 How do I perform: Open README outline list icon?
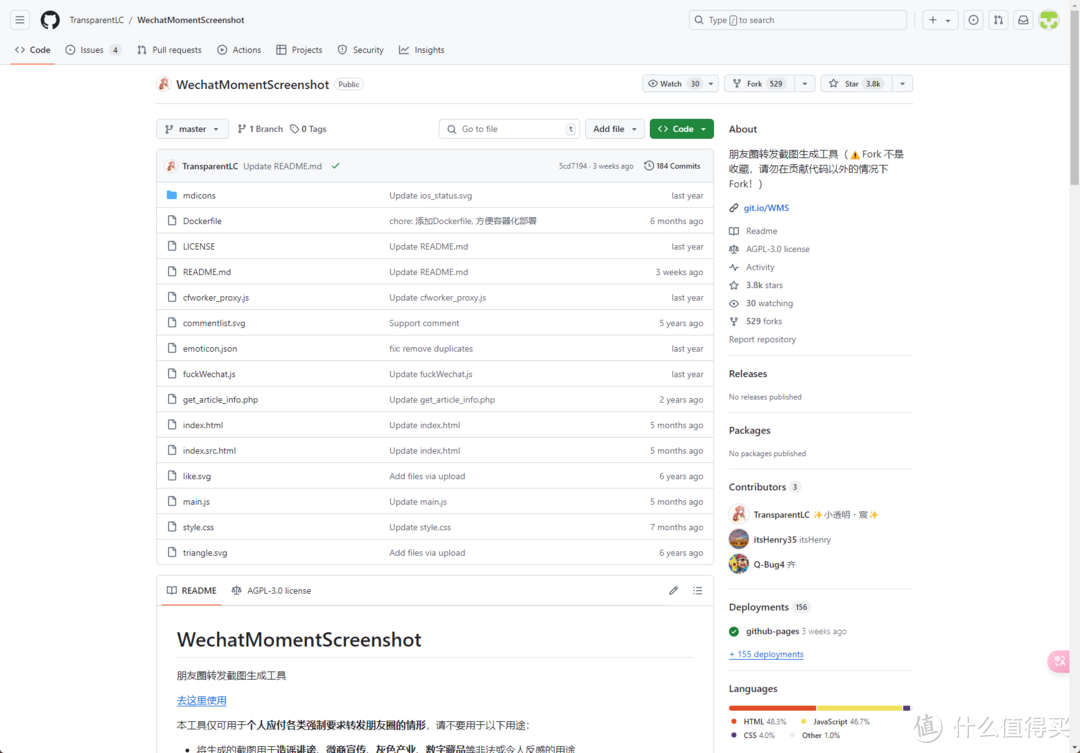pyautogui.click(x=698, y=590)
